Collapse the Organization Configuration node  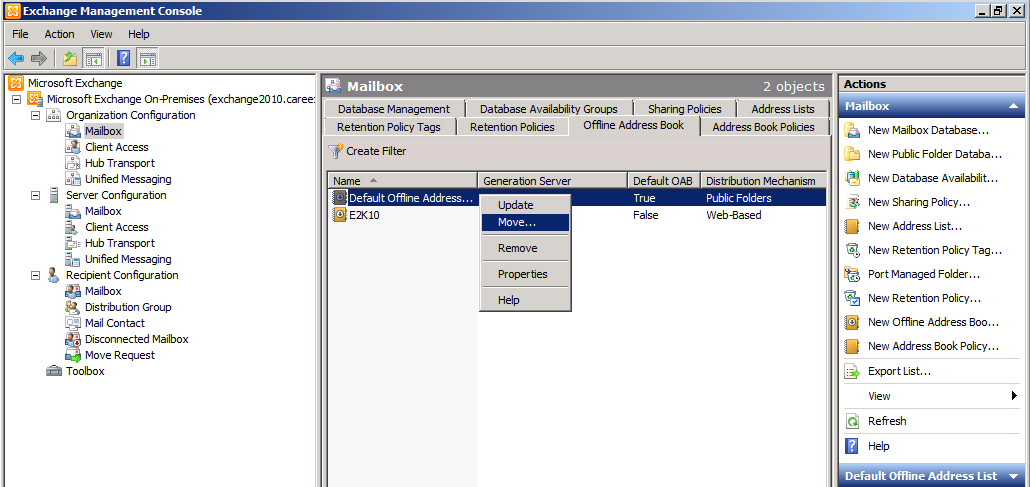tap(35, 115)
